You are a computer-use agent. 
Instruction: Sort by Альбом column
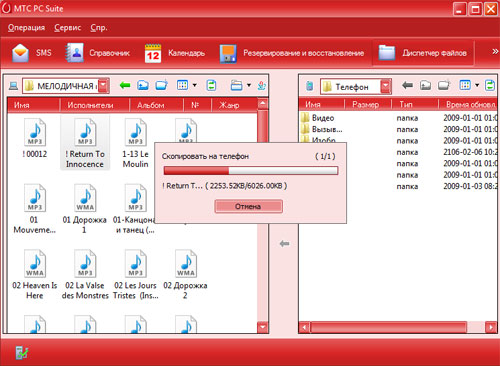pos(156,105)
